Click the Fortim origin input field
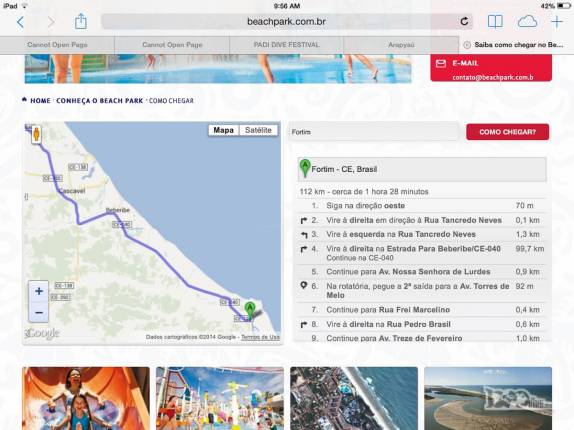574x430 pixels. (374, 132)
